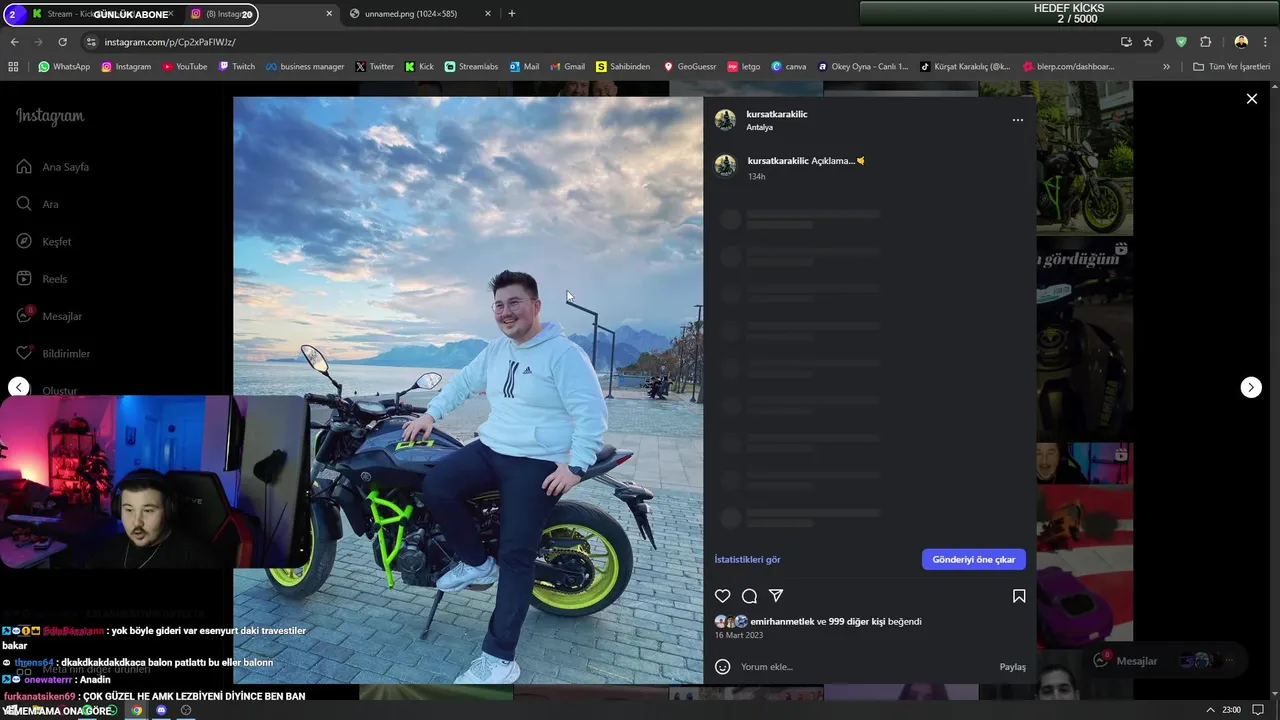
Task: Open the browser extensions puzzle icon
Action: pos(1205,42)
